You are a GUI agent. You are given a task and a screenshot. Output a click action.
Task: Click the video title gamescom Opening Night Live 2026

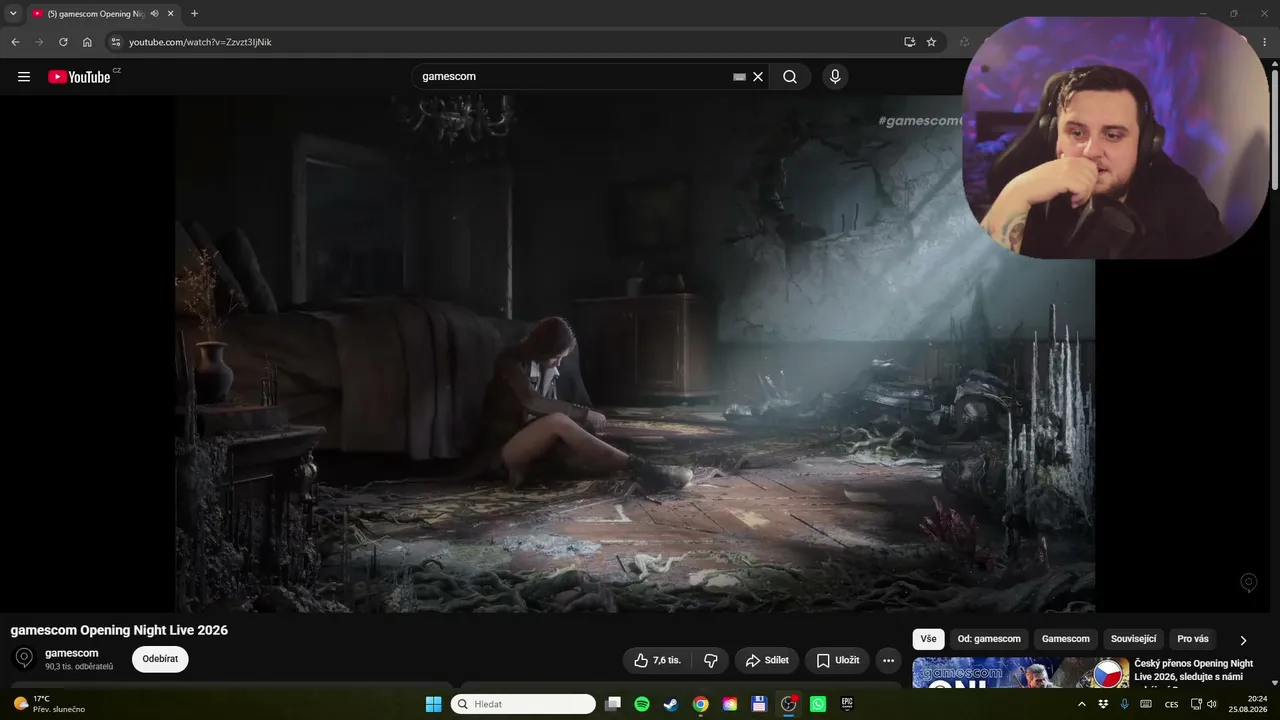(119, 630)
